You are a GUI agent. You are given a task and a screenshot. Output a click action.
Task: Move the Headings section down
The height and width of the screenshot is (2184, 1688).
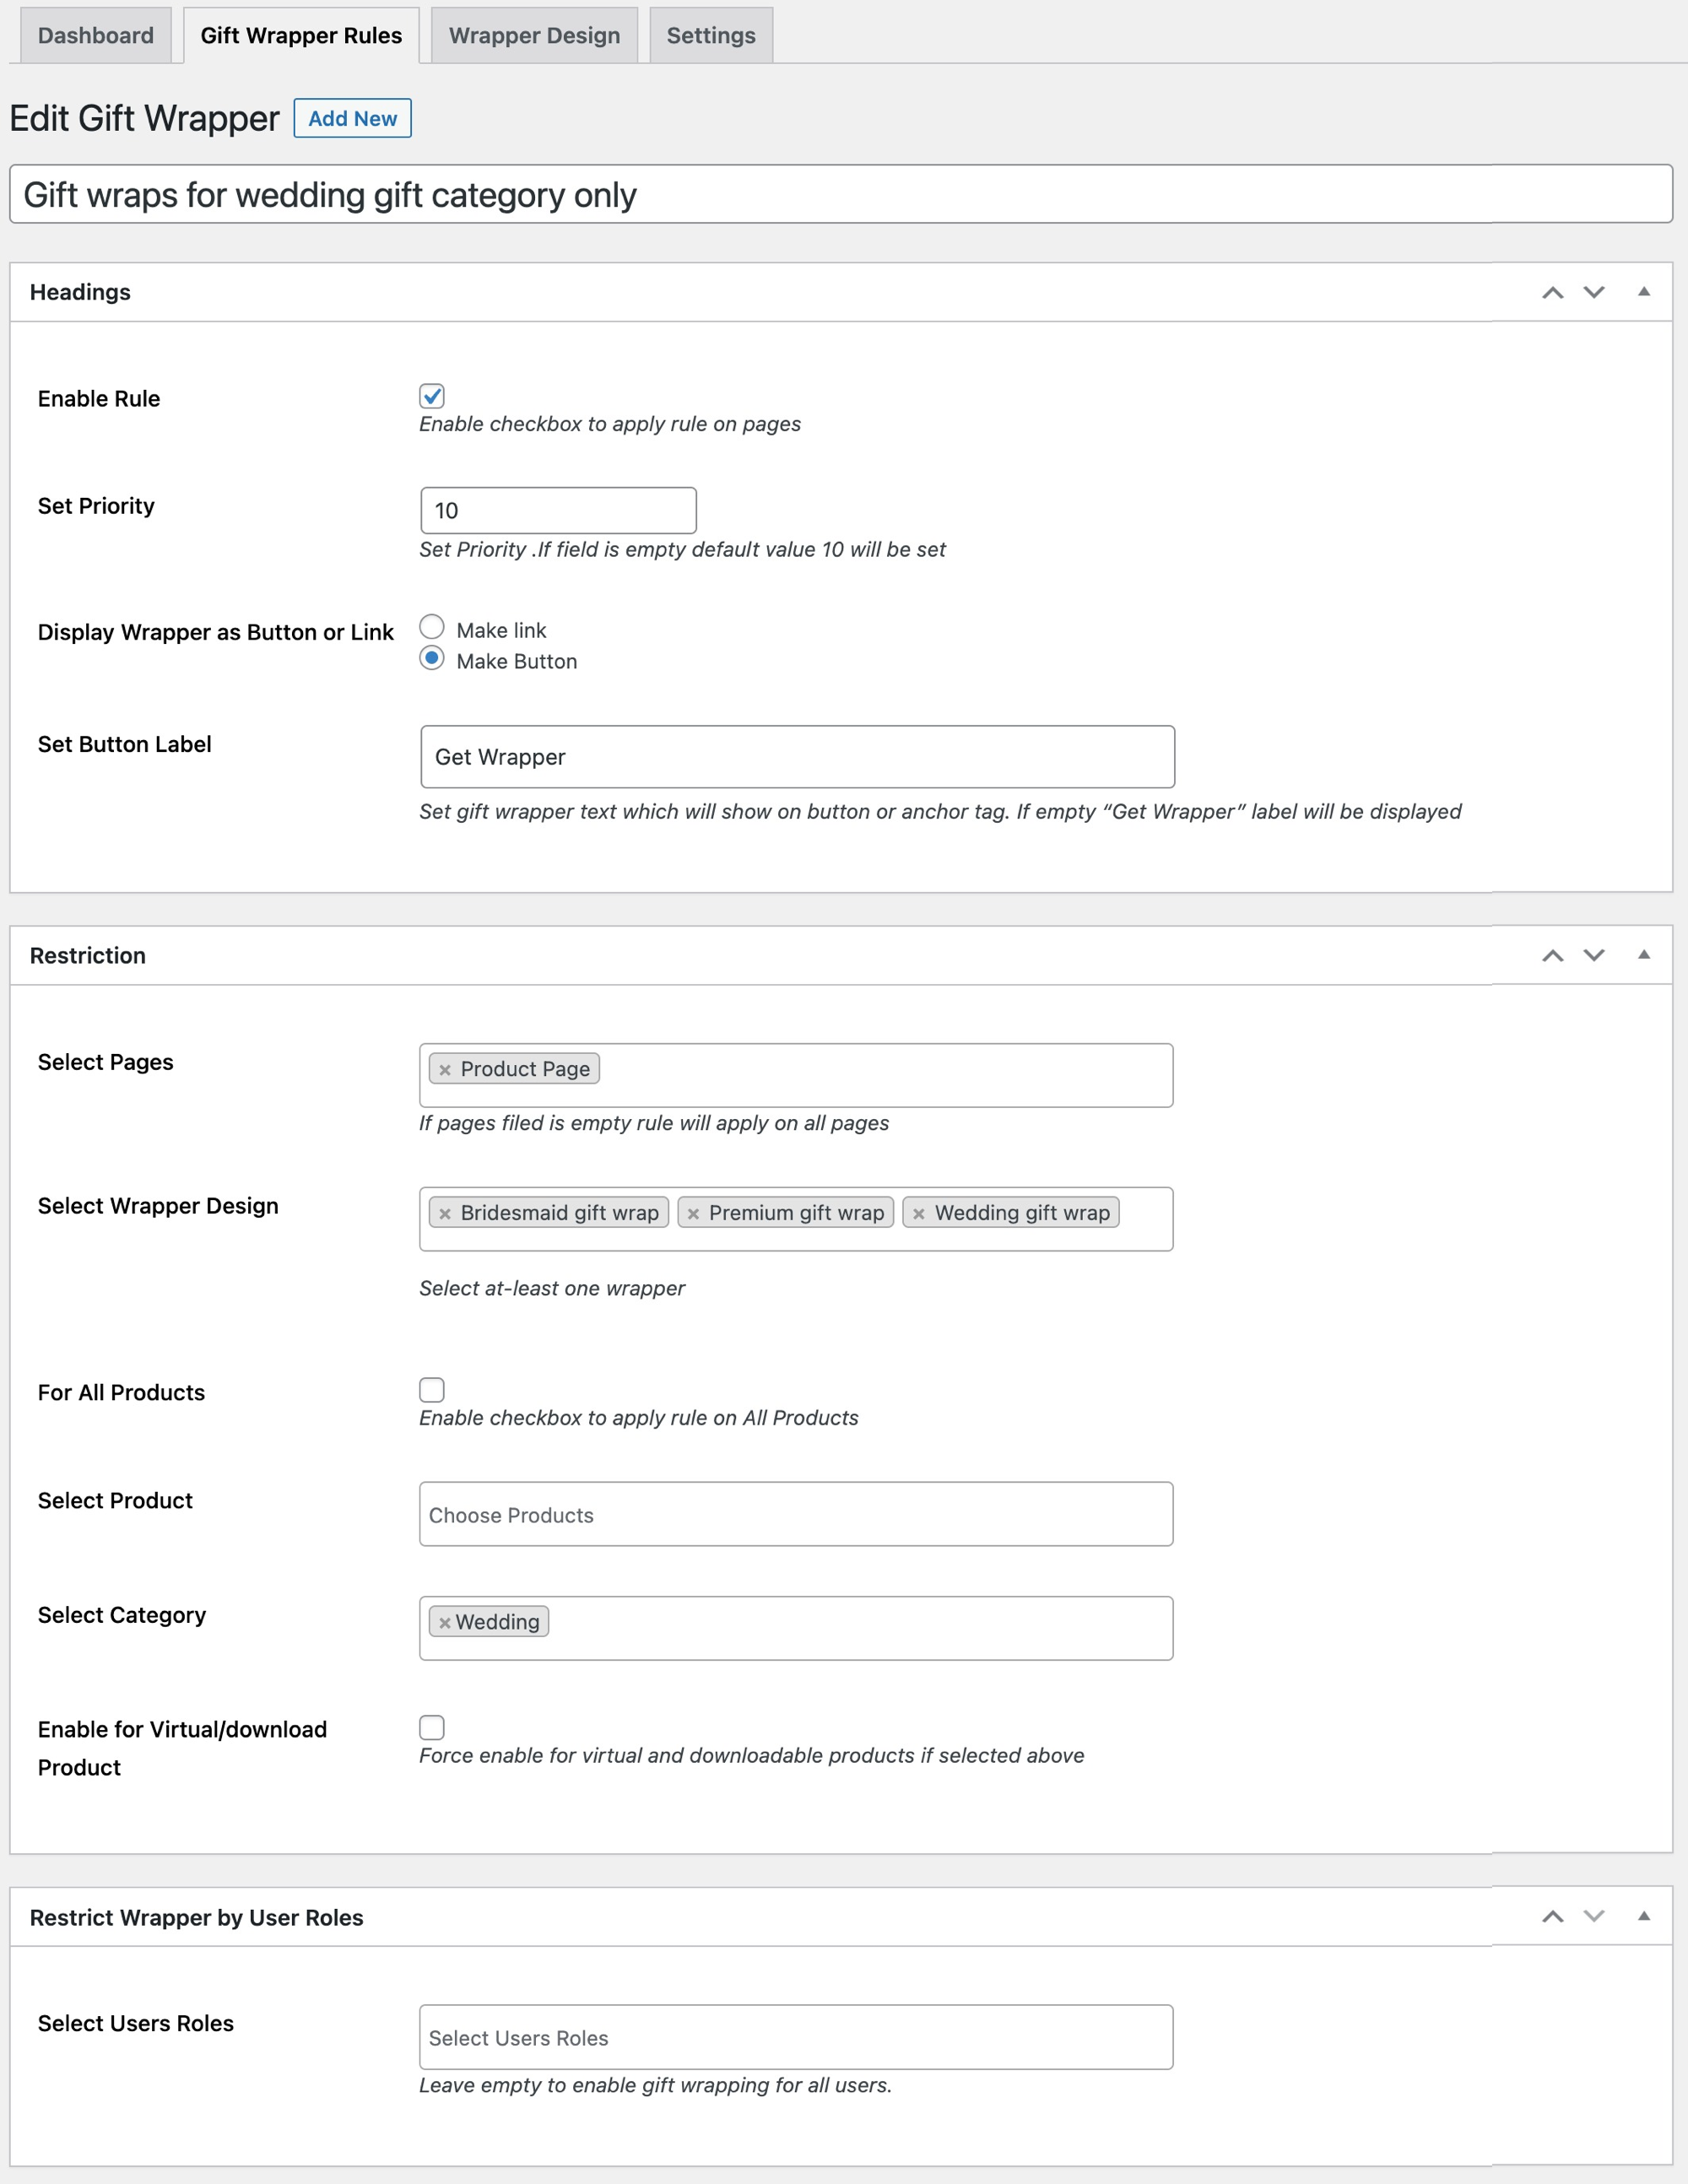click(x=1596, y=292)
